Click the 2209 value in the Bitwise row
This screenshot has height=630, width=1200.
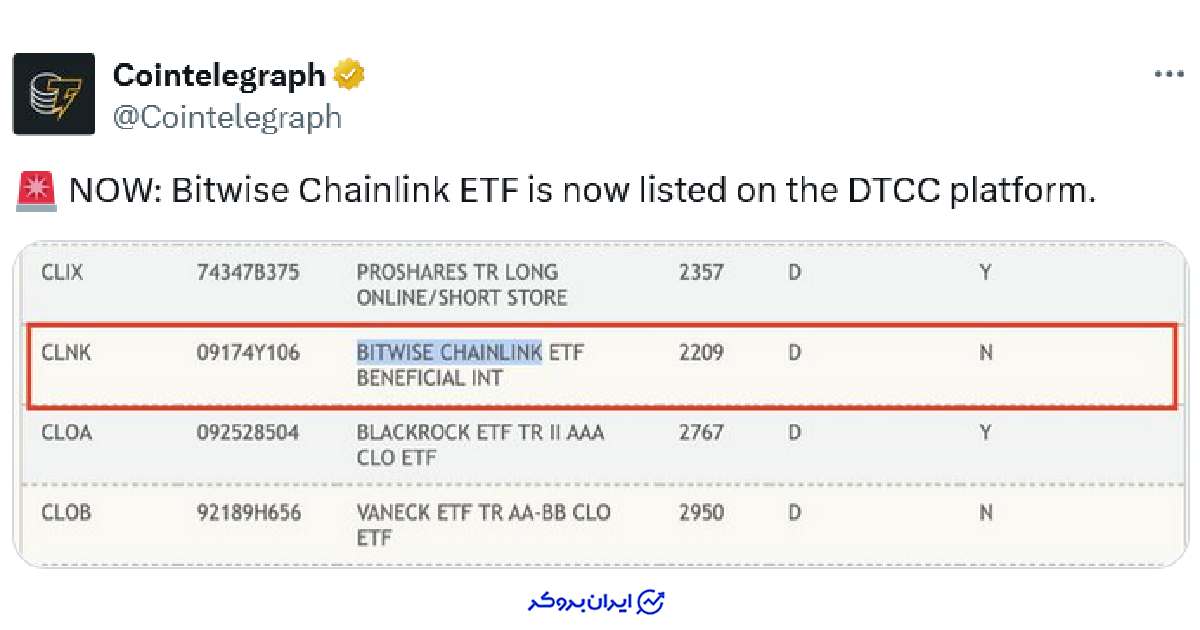(x=701, y=352)
